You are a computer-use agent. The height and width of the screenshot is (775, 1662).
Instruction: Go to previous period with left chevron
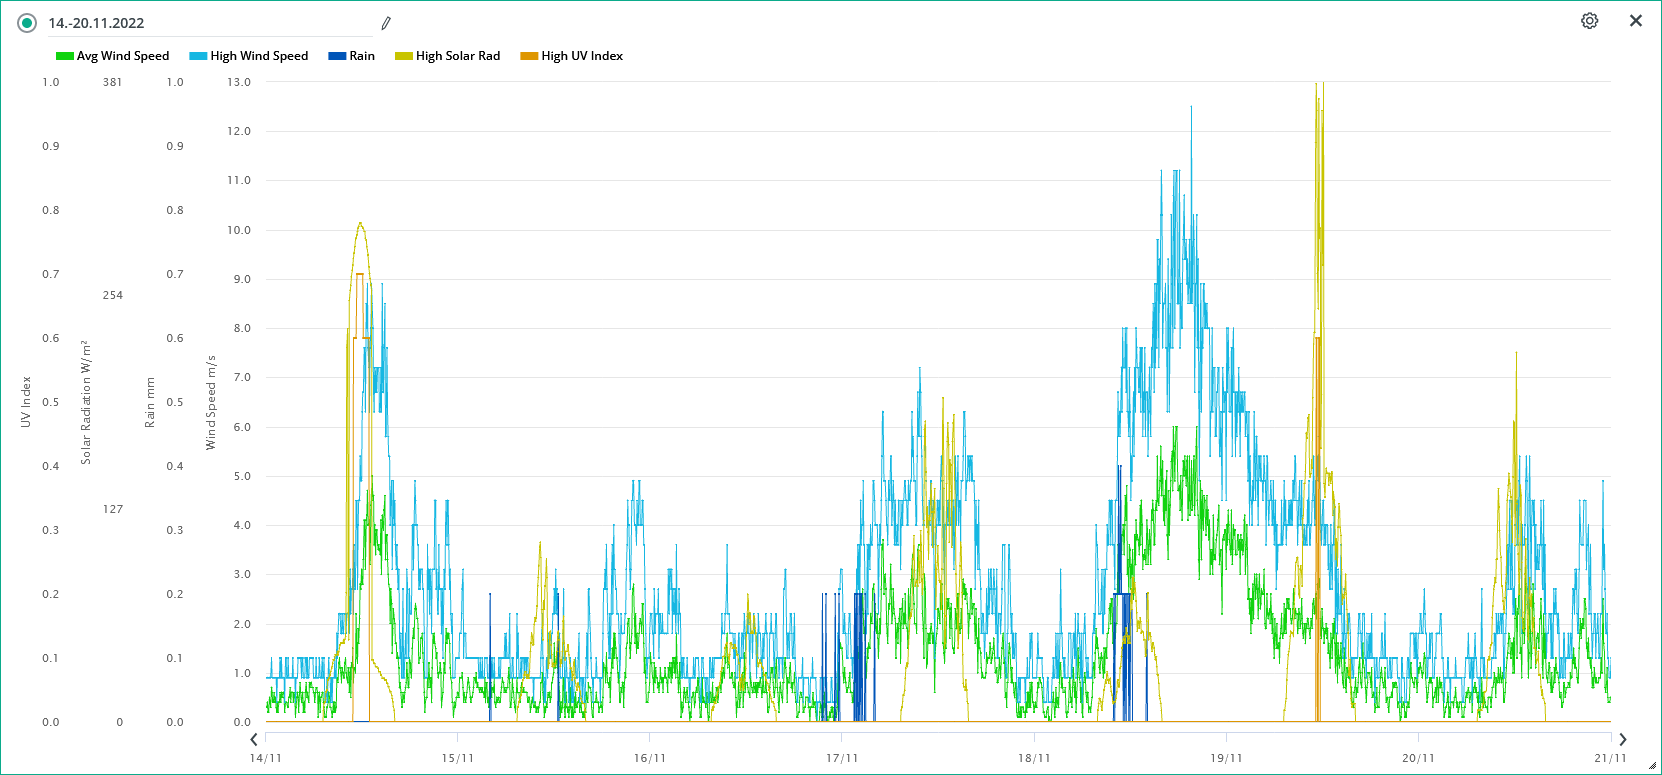(254, 739)
